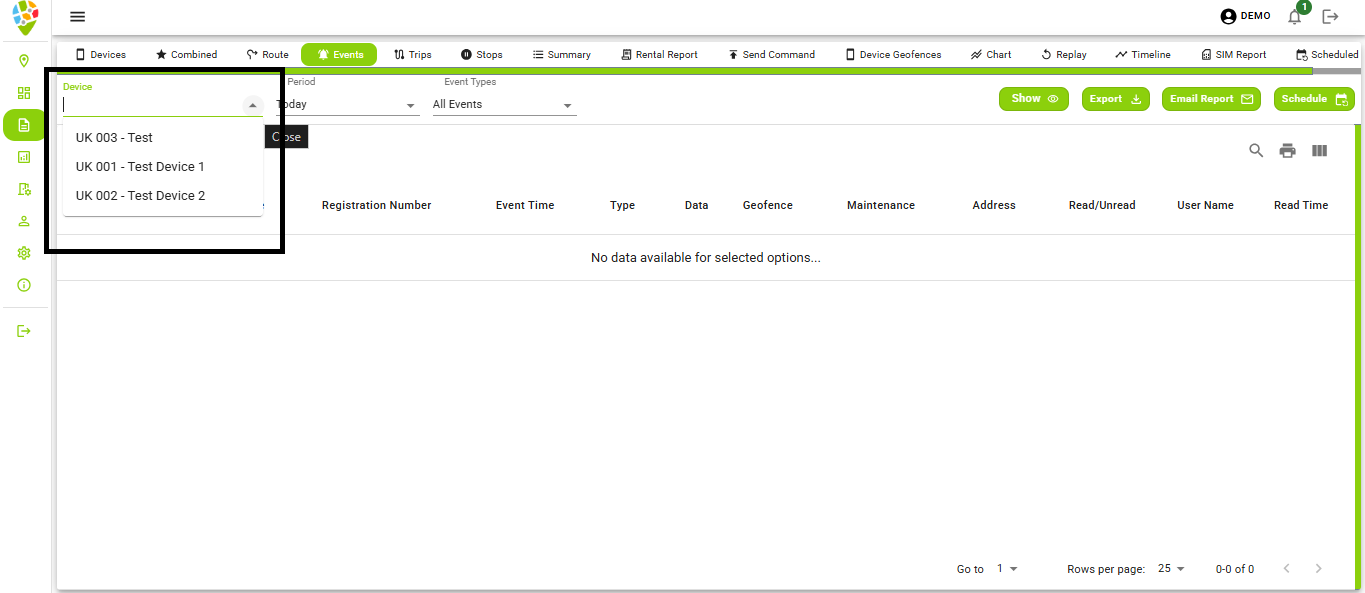Collapse the Device dropdown arrow
Viewport: 1365px width, 593px height.
(252, 105)
